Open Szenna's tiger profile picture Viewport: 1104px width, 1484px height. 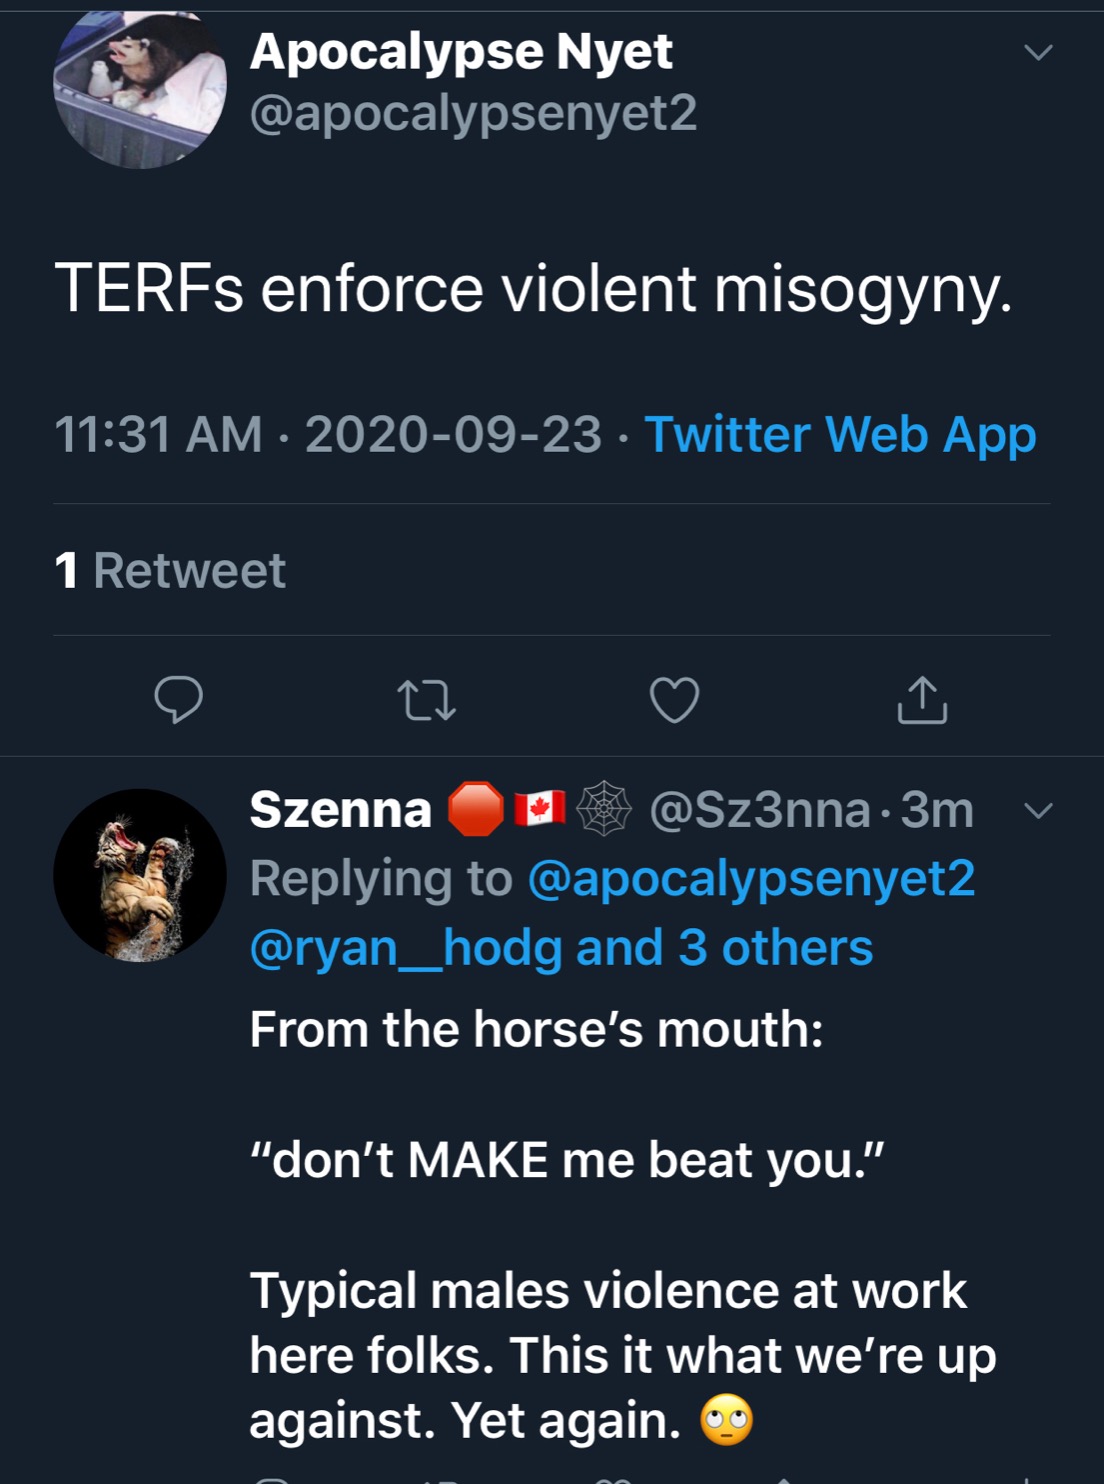pos(140,875)
